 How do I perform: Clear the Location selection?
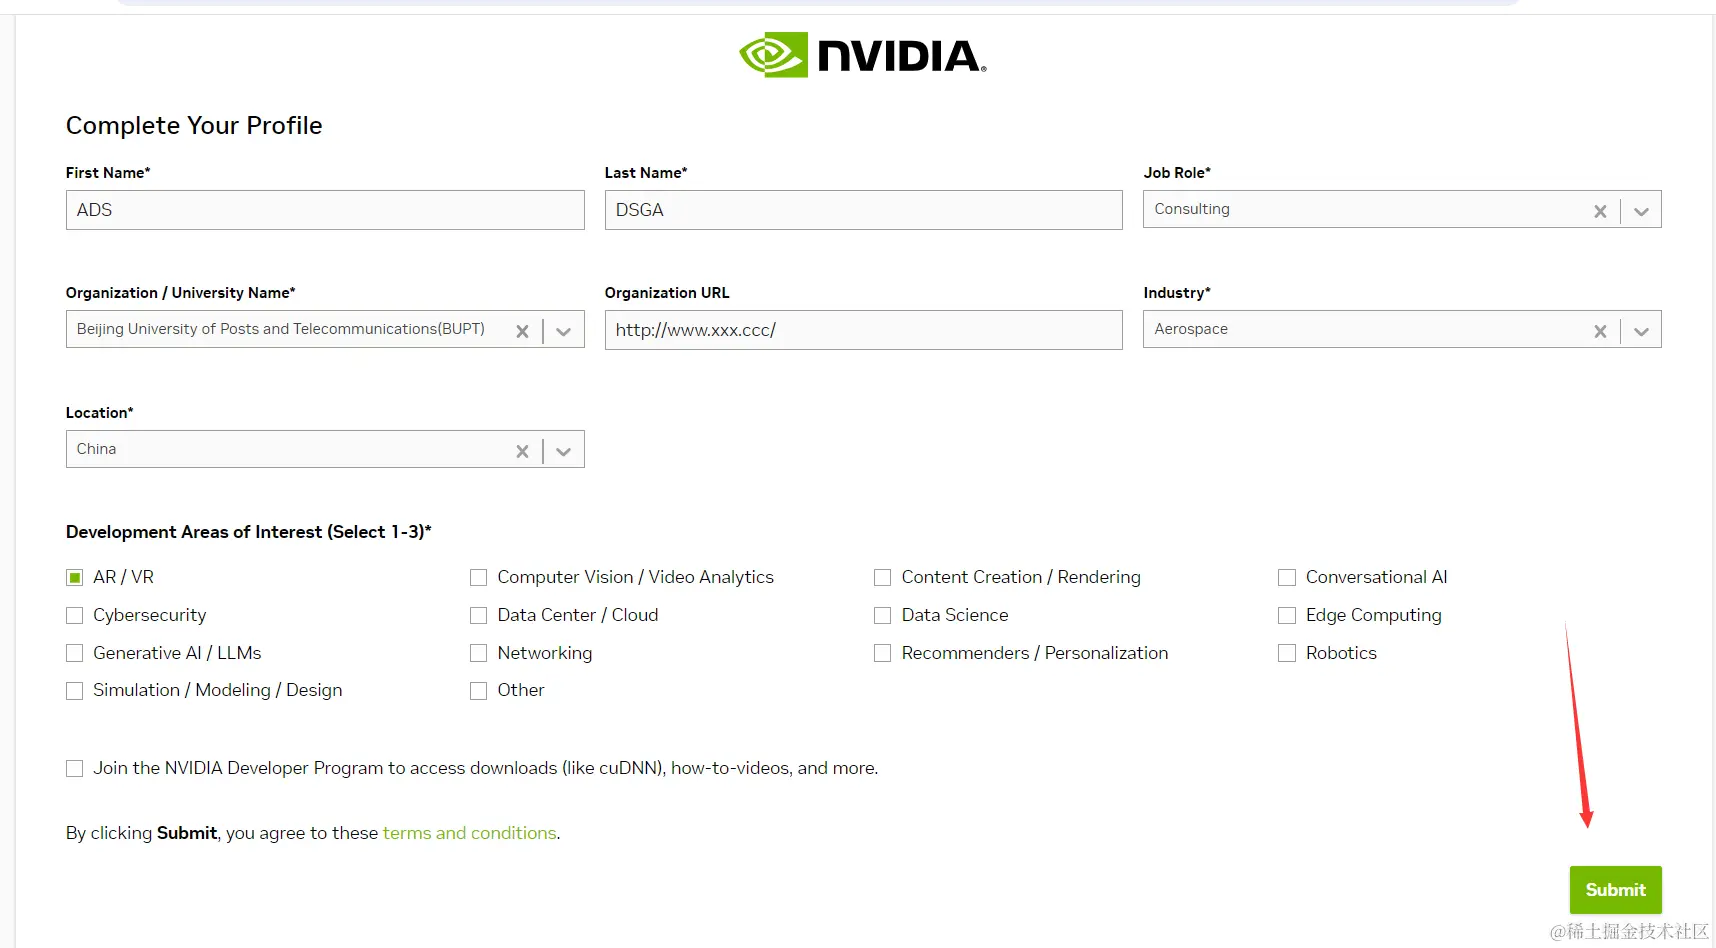coord(522,451)
